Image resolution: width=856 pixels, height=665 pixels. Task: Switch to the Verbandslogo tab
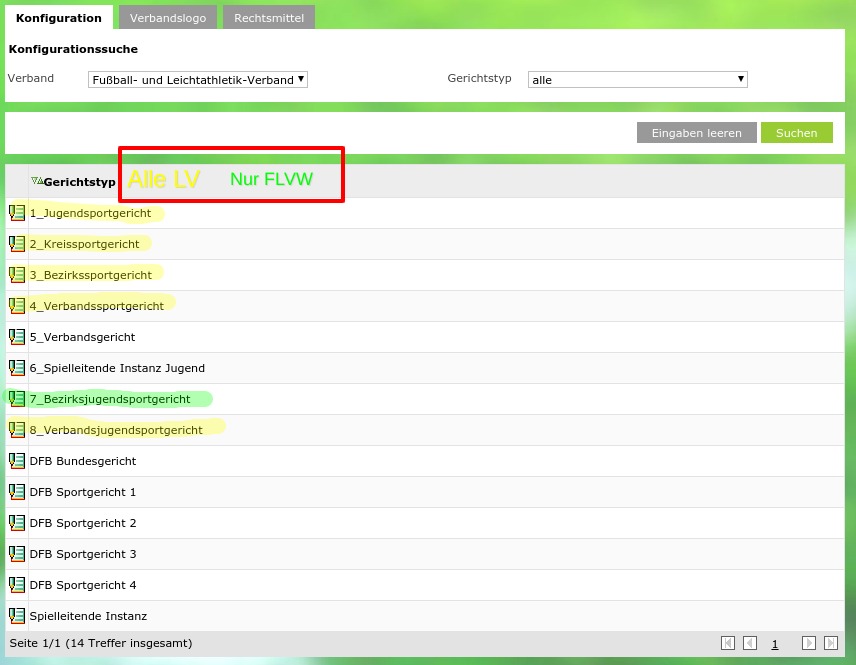click(x=167, y=18)
